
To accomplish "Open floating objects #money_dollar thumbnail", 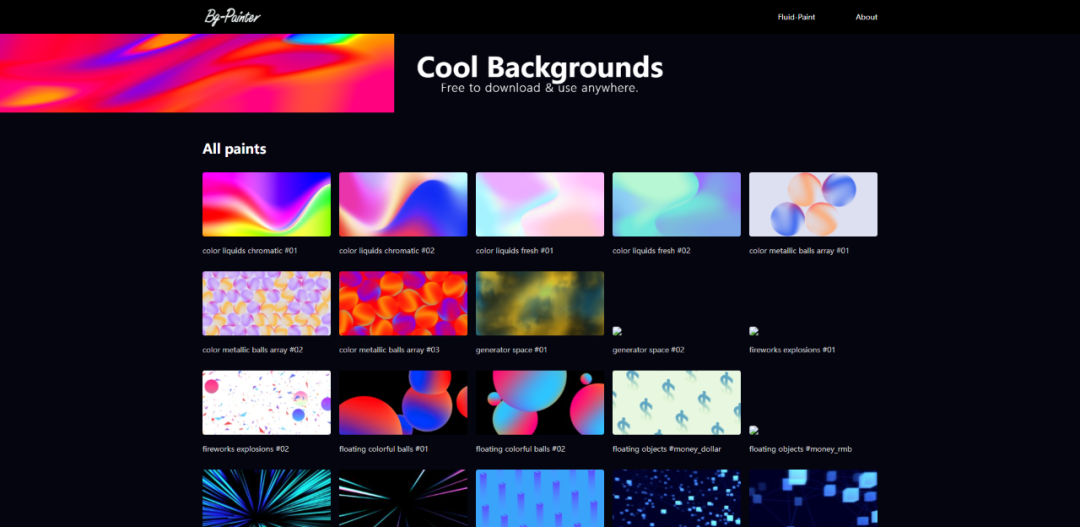I will (676, 402).
